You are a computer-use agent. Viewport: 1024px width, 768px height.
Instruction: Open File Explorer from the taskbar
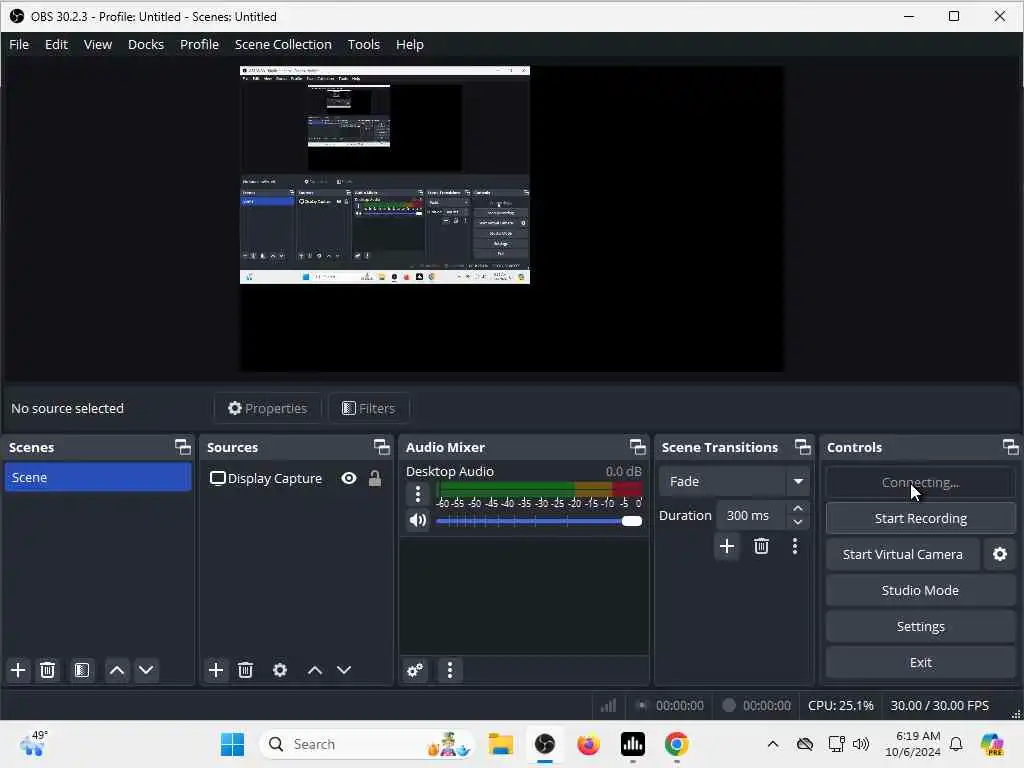(501, 744)
